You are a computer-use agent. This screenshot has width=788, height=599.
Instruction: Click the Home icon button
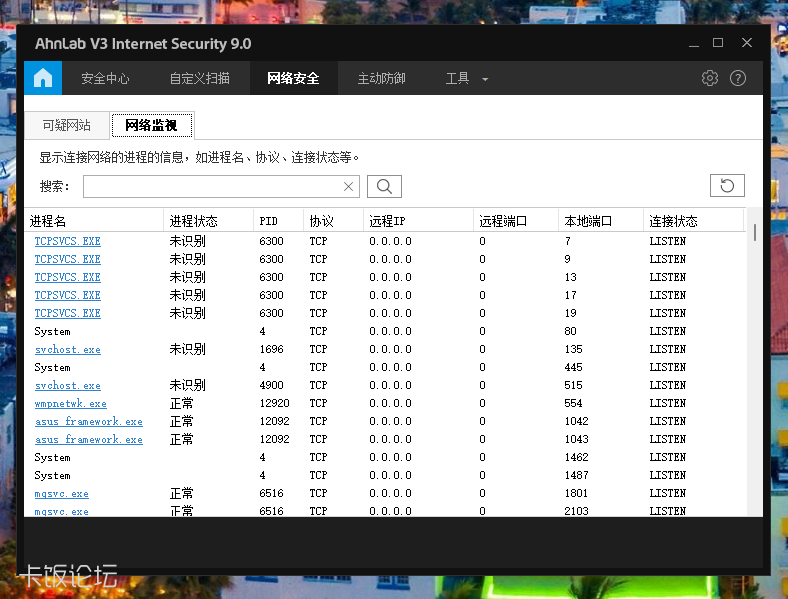(x=43, y=78)
